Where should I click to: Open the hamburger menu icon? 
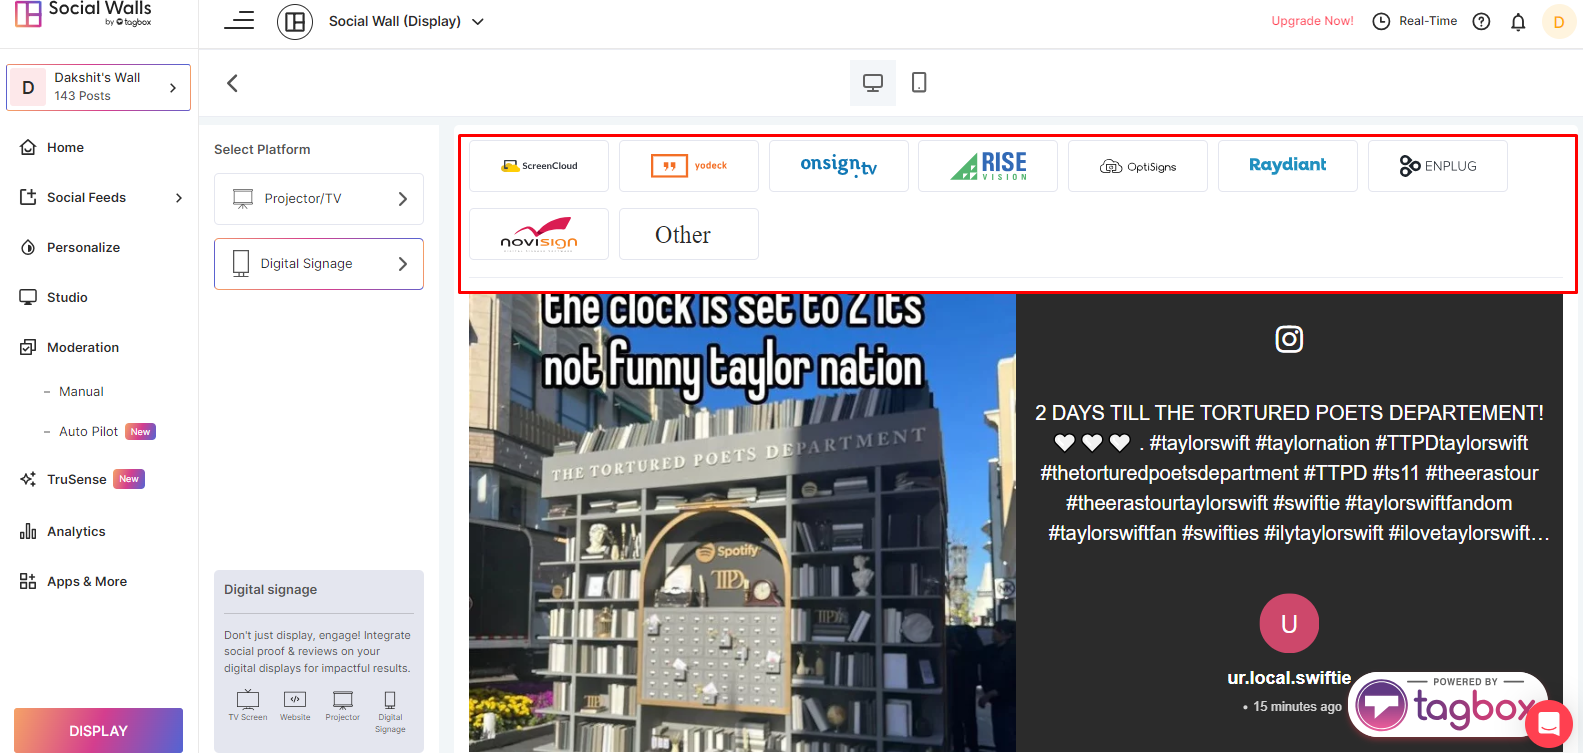239,21
